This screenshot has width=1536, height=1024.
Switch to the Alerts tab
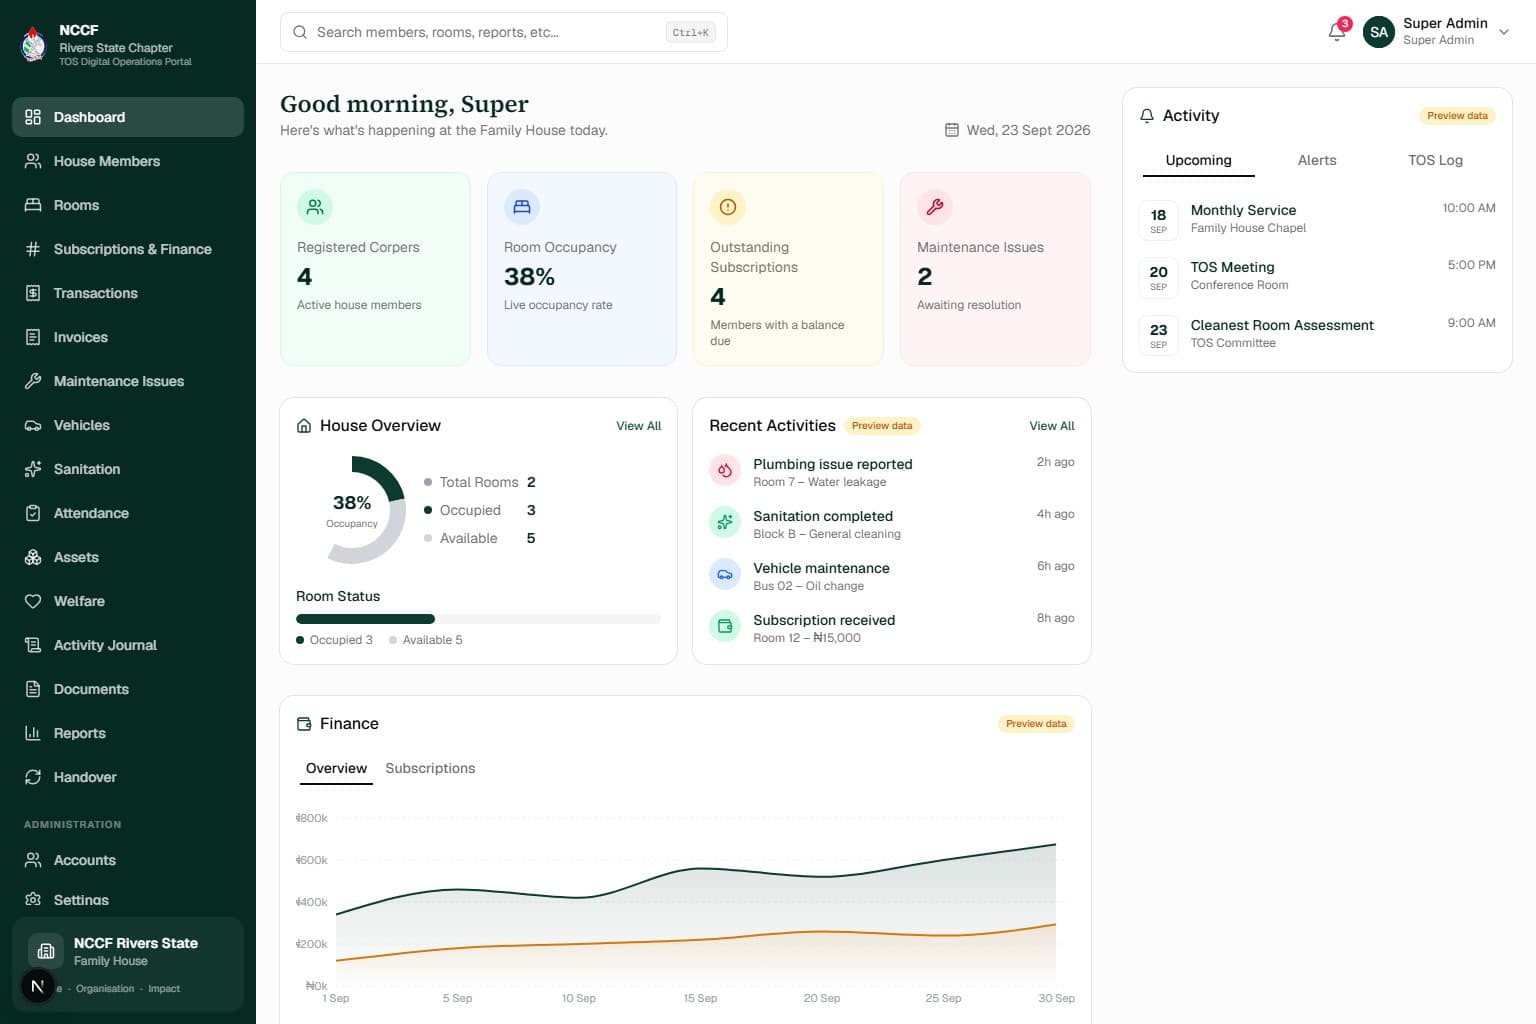point(1317,160)
